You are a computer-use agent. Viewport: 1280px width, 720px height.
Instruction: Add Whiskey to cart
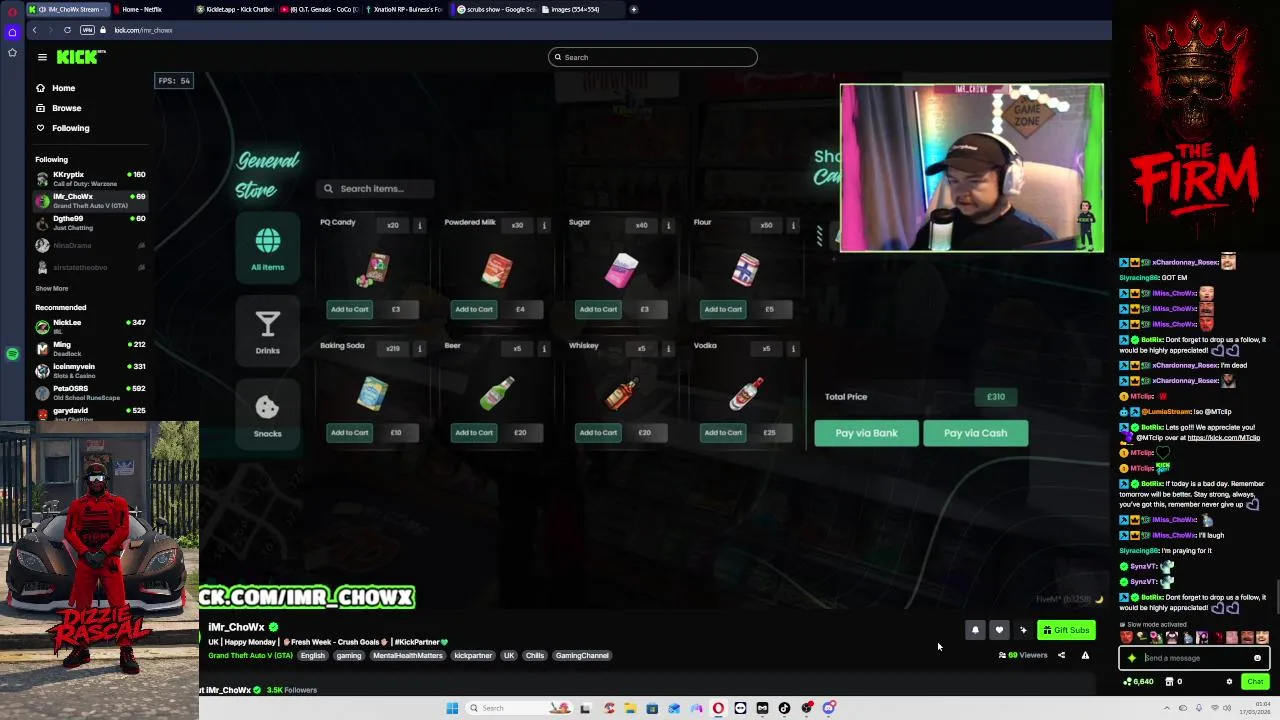pyautogui.click(x=598, y=432)
